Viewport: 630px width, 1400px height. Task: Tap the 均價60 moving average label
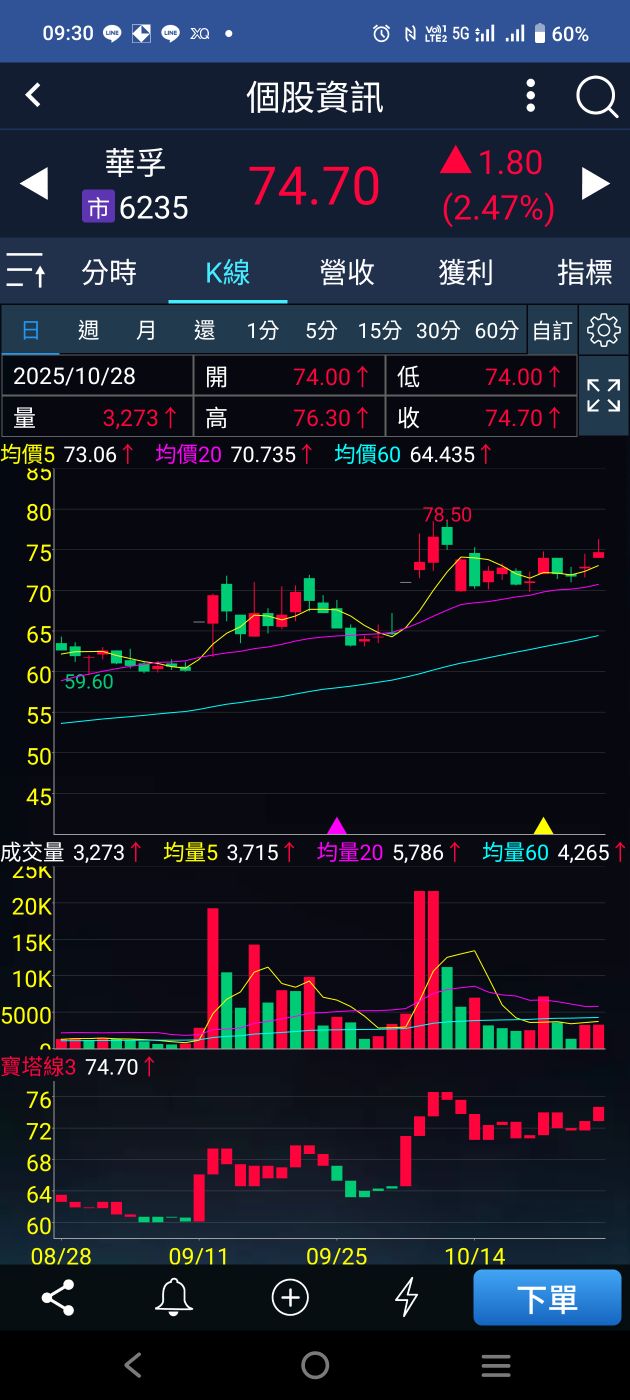point(367,455)
